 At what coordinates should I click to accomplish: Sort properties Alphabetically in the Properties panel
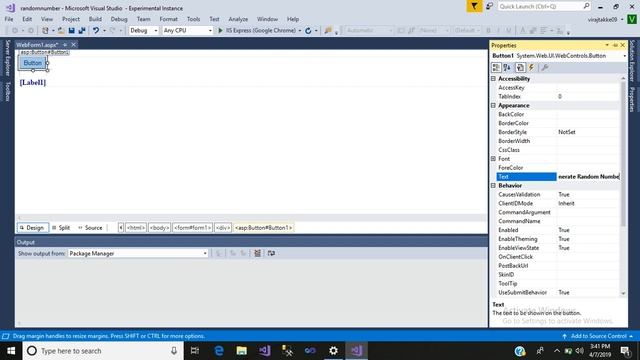tap(507, 67)
